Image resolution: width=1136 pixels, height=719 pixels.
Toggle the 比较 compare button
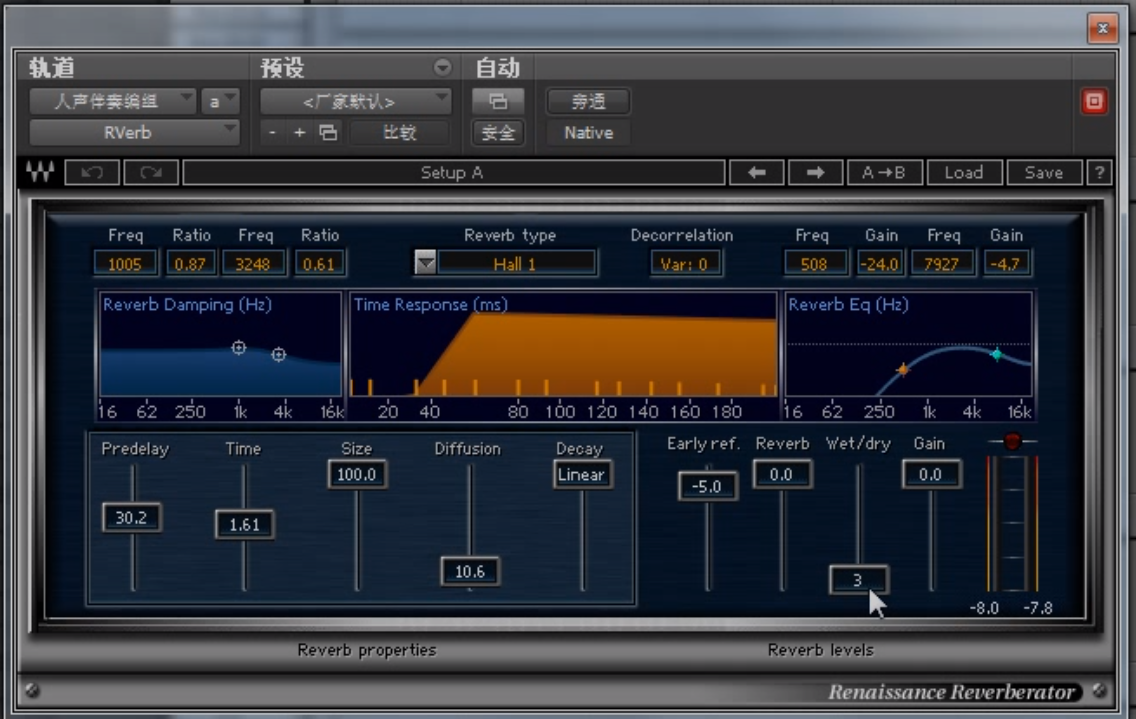click(399, 132)
